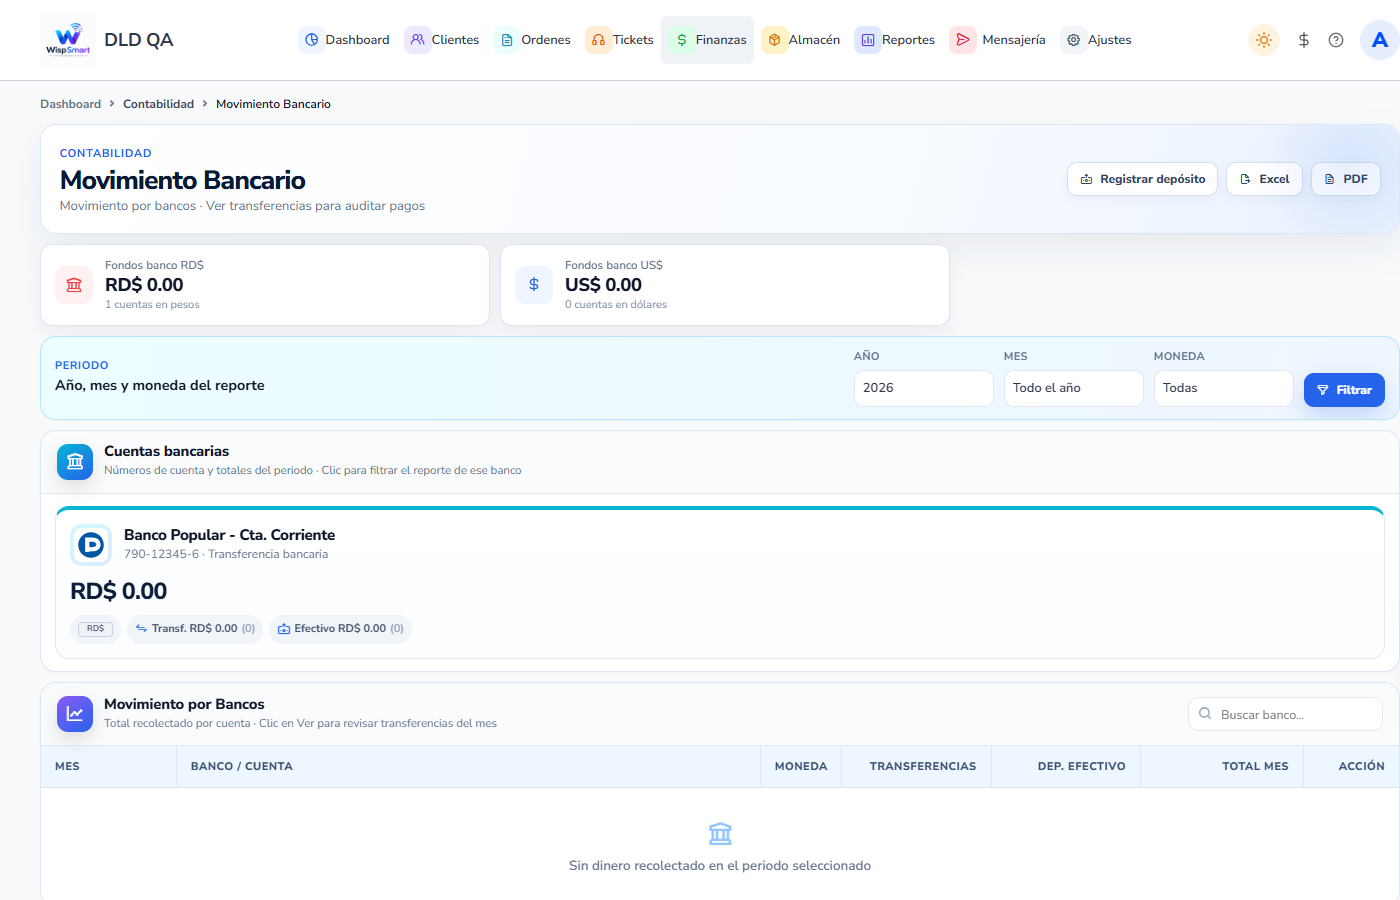The width and height of the screenshot is (1400, 900).
Task: Open the Clientes menu
Action: click(443, 40)
